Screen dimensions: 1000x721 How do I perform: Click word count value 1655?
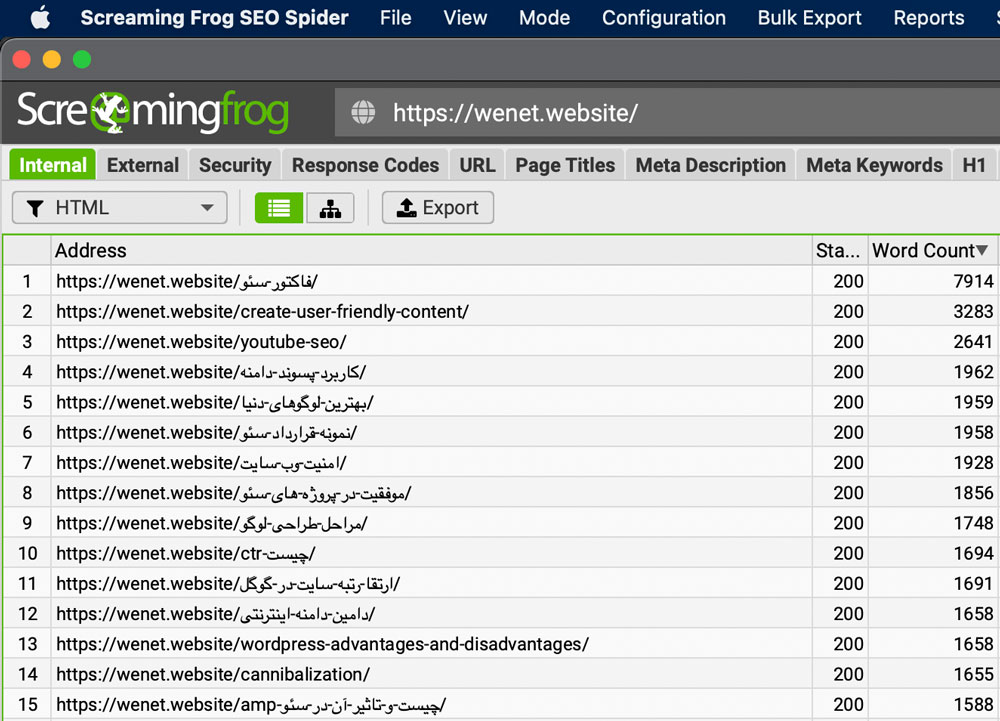pos(973,674)
